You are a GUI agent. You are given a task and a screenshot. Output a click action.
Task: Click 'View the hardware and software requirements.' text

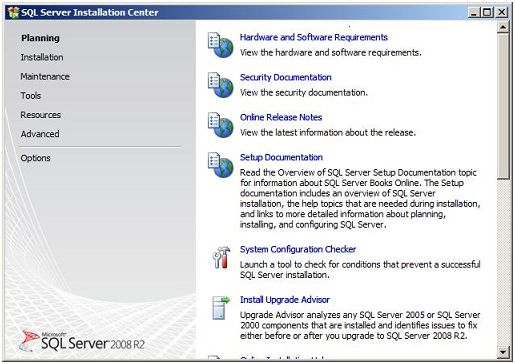[x=331, y=53]
